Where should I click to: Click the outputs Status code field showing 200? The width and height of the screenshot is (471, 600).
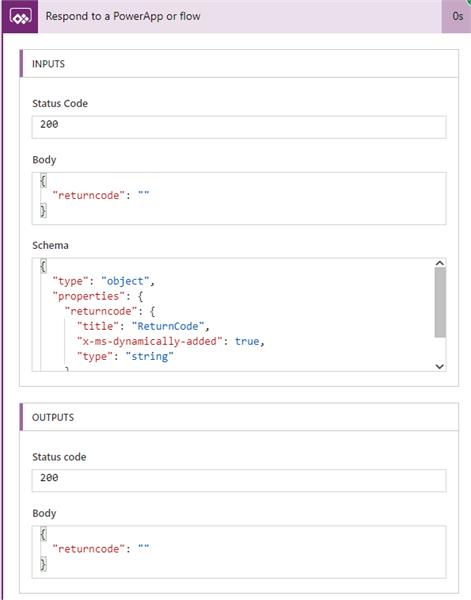pyautogui.click(x=239, y=481)
